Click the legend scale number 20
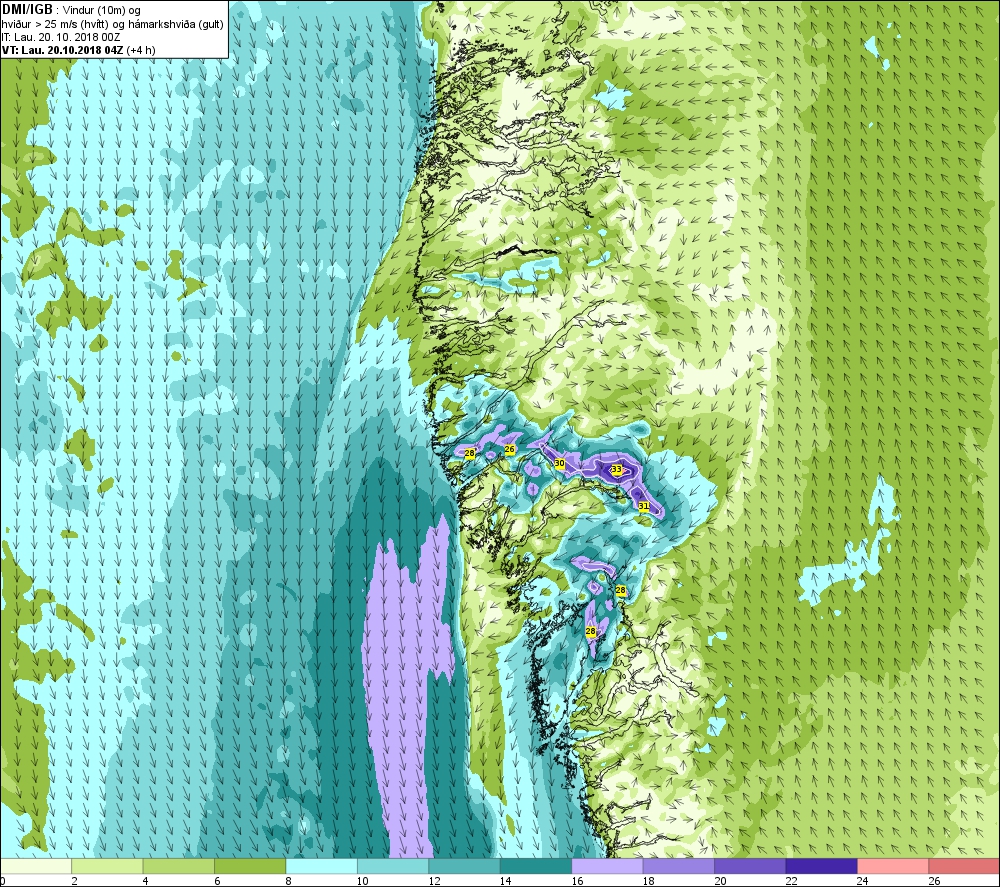This screenshot has height=887, width=1000. click(720, 881)
